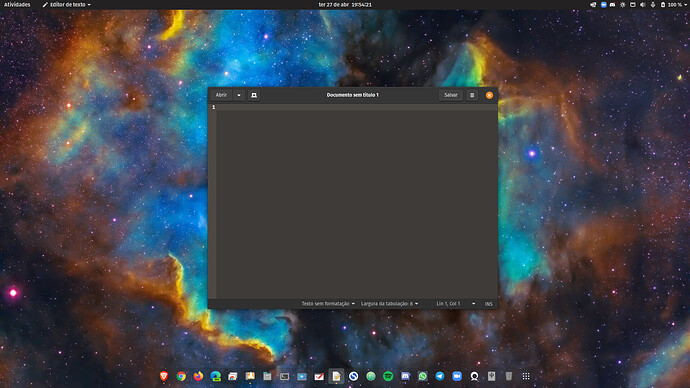The width and height of the screenshot is (690, 388).
Task: Open the hamburger menu in text editor
Action: pos(472,95)
